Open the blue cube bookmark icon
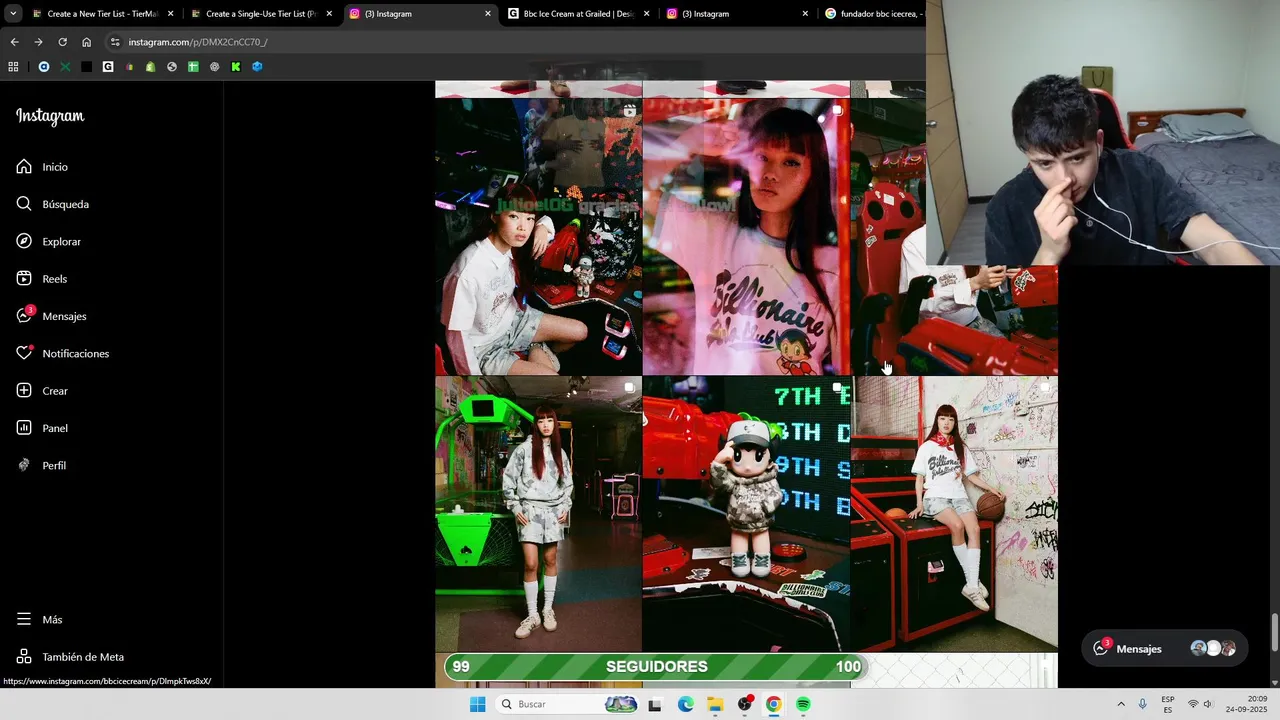The width and height of the screenshot is (1280, 720). coord(257,67)
